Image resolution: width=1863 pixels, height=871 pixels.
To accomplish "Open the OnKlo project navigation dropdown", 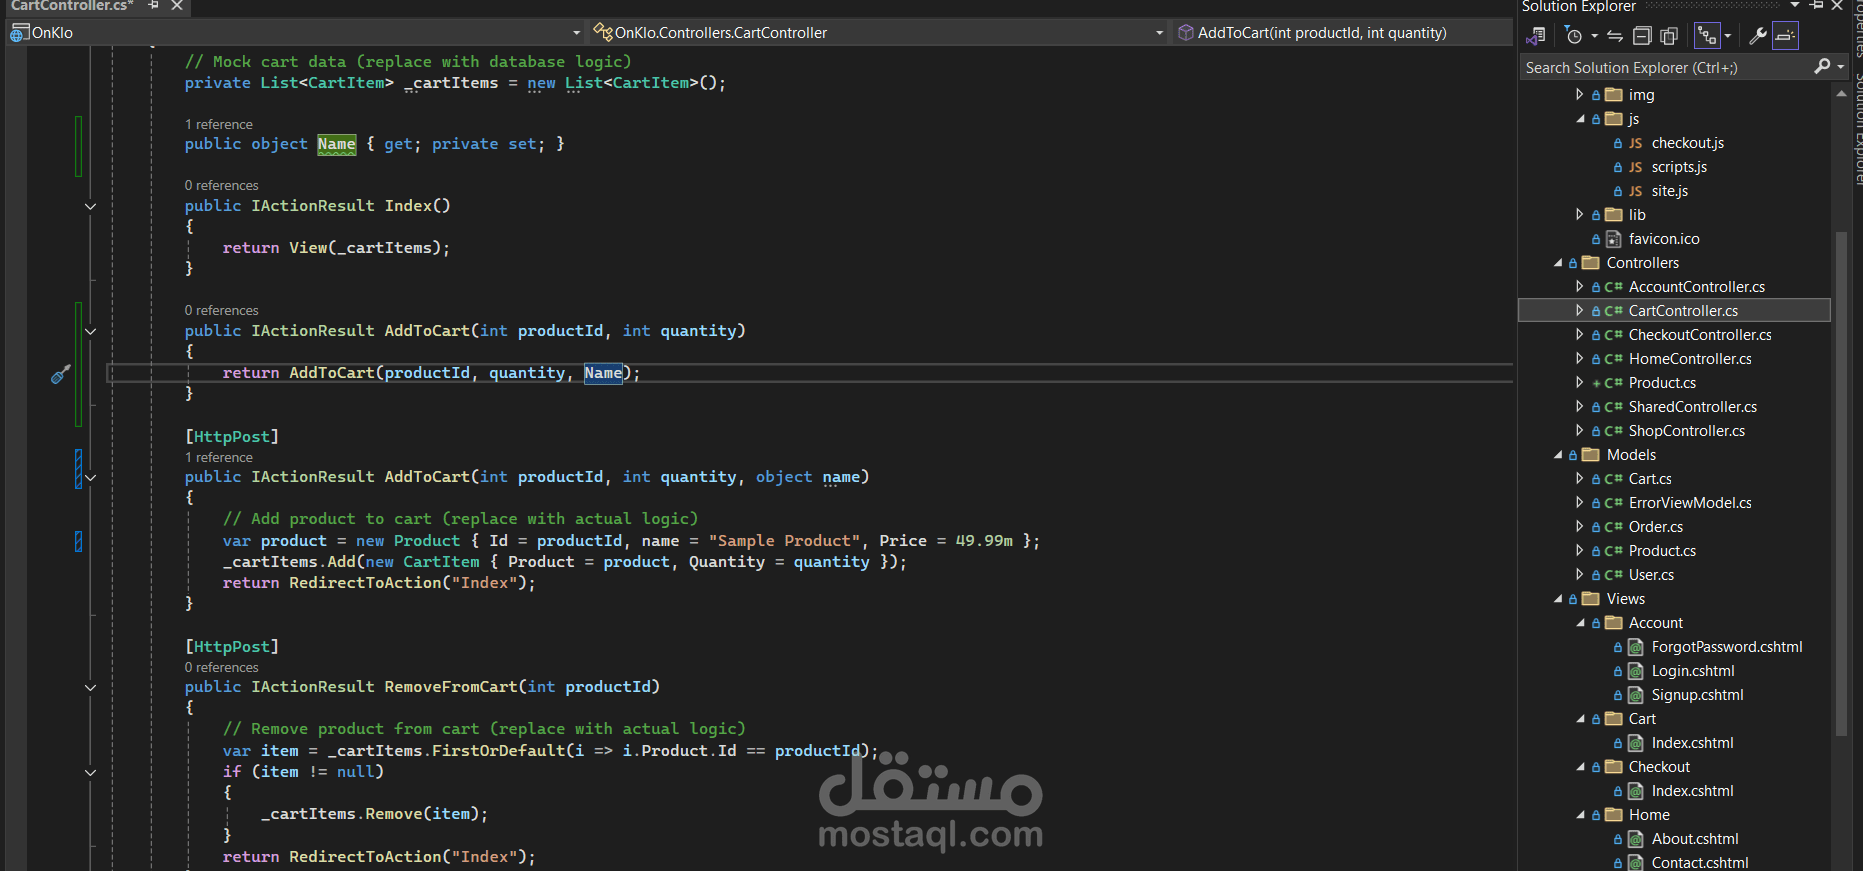I will 576,33.
